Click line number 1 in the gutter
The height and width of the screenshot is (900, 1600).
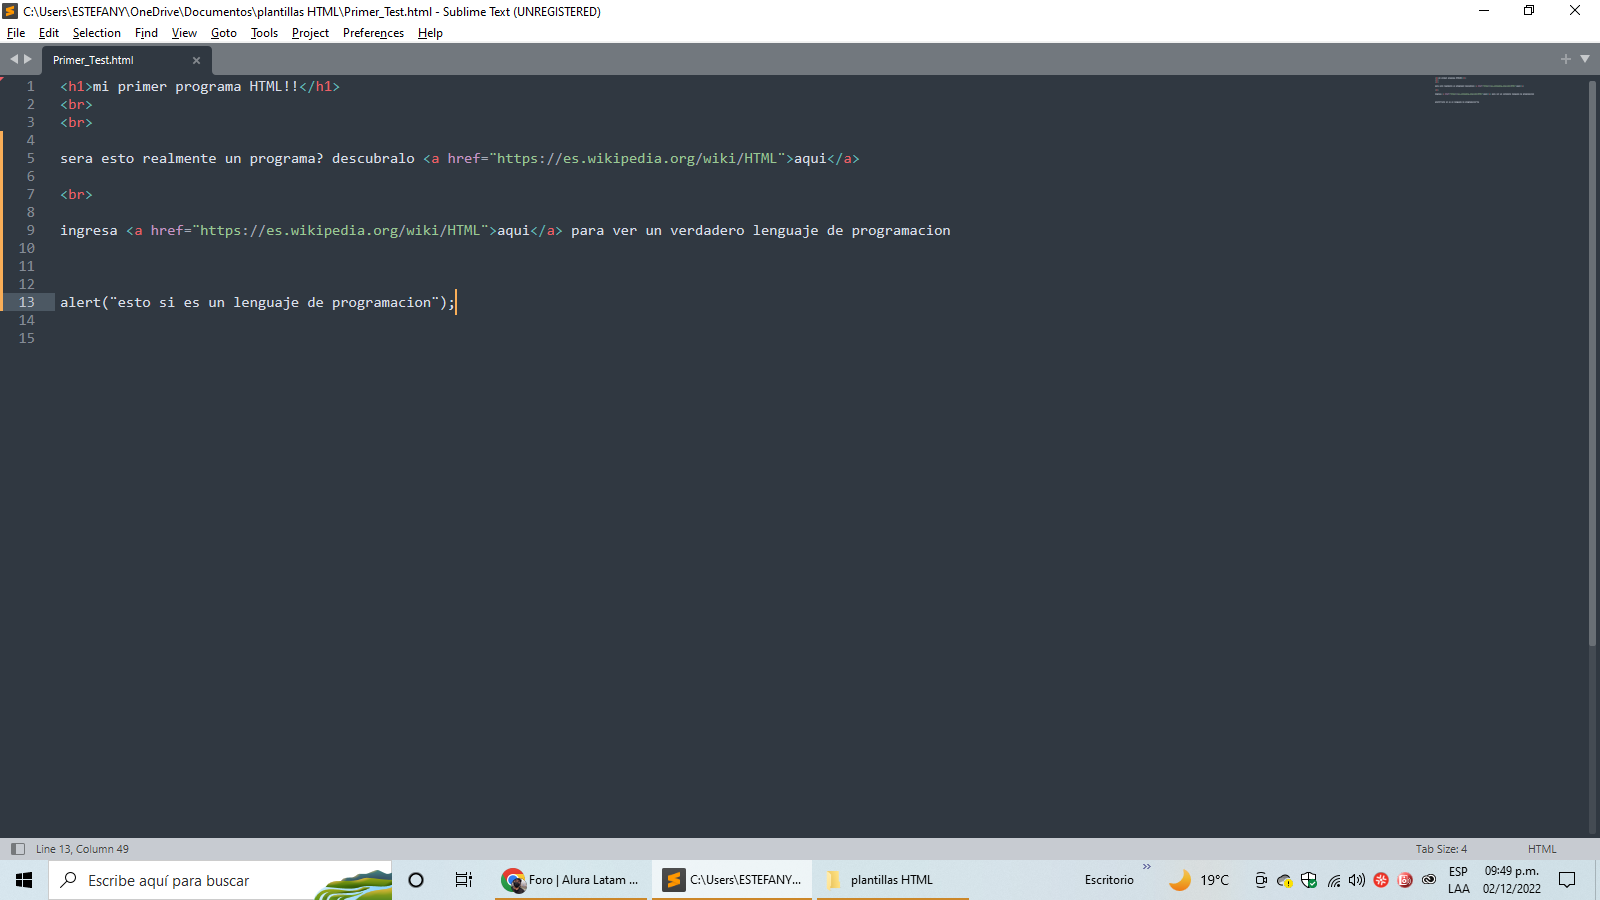point(30,86)
